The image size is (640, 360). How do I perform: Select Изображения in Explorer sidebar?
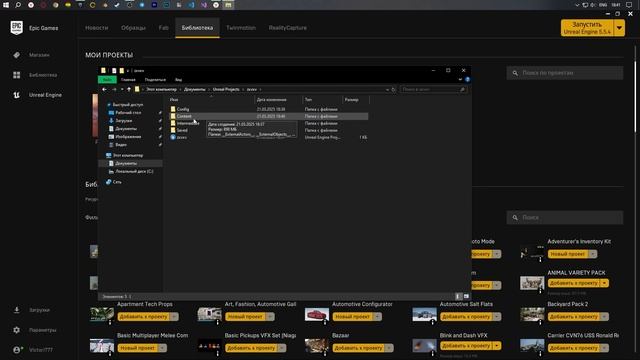click(128, 137)
